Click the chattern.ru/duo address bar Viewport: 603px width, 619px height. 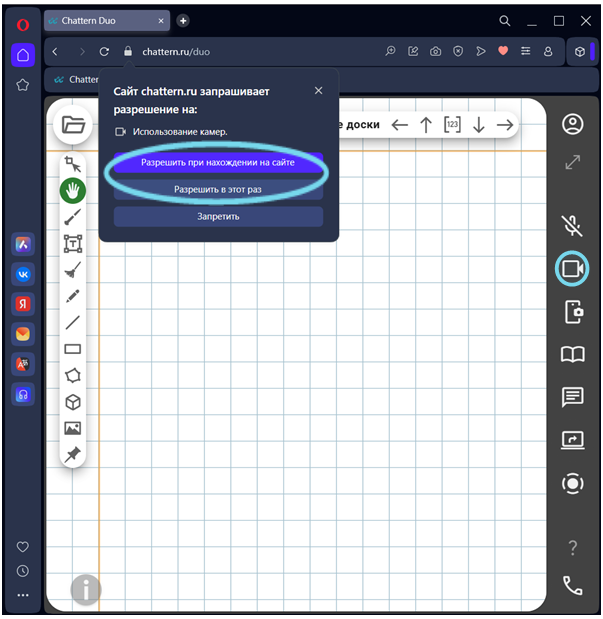point(250,51)
